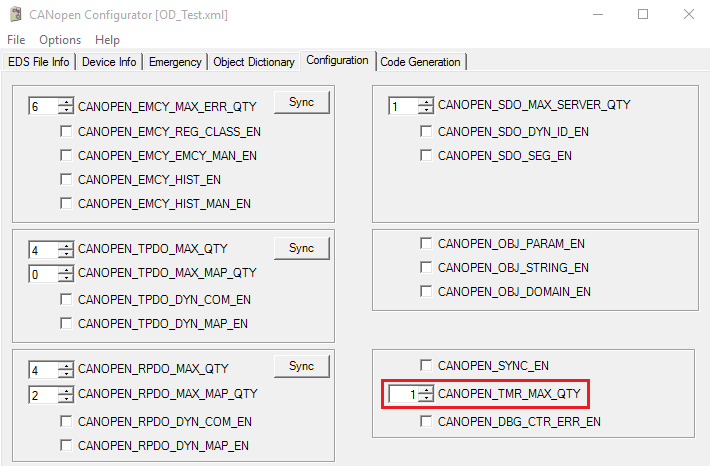Open the Object Dictionary tab
This screenshot has width=710, height=466.
click(254, 62)
